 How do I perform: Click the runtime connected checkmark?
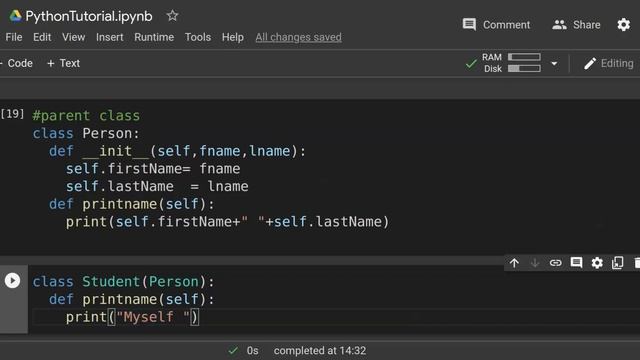click(471, 63)
